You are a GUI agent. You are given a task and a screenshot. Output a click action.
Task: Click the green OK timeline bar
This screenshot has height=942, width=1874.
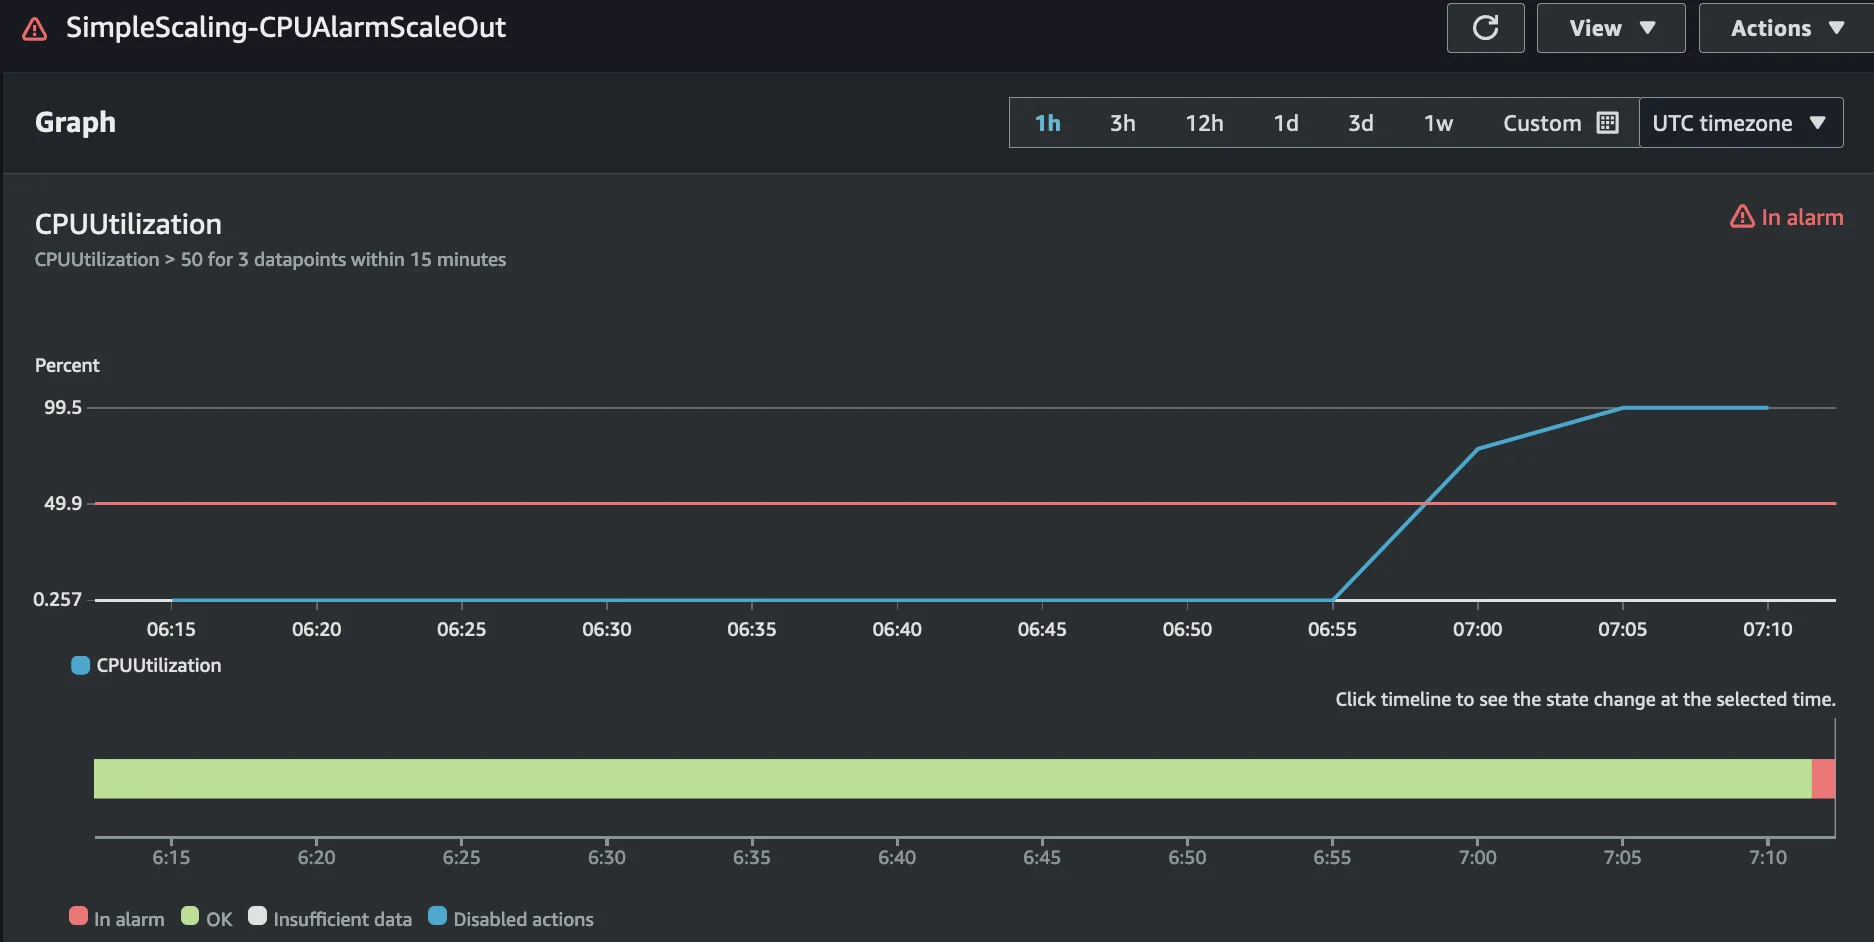pos(952,779)
